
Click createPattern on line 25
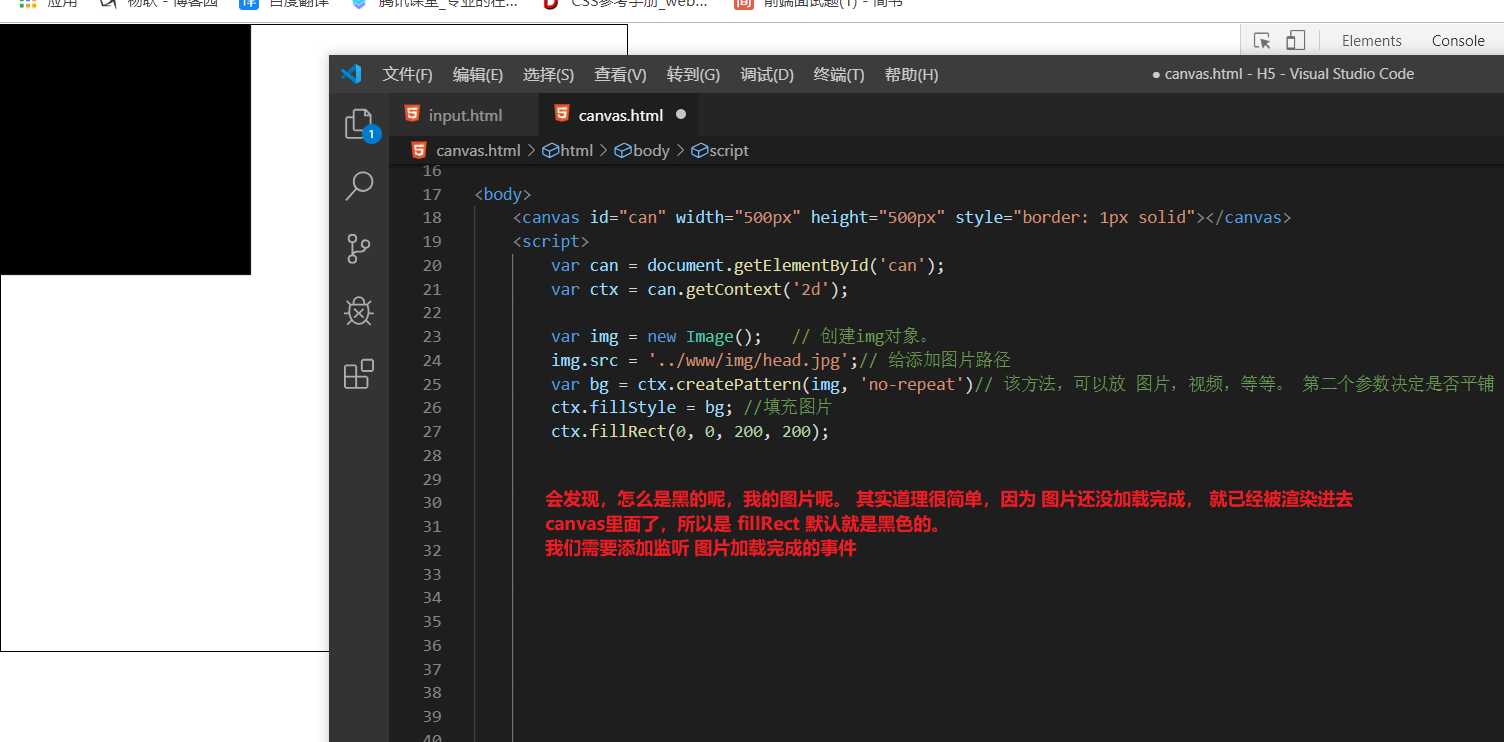coord(739,384)
